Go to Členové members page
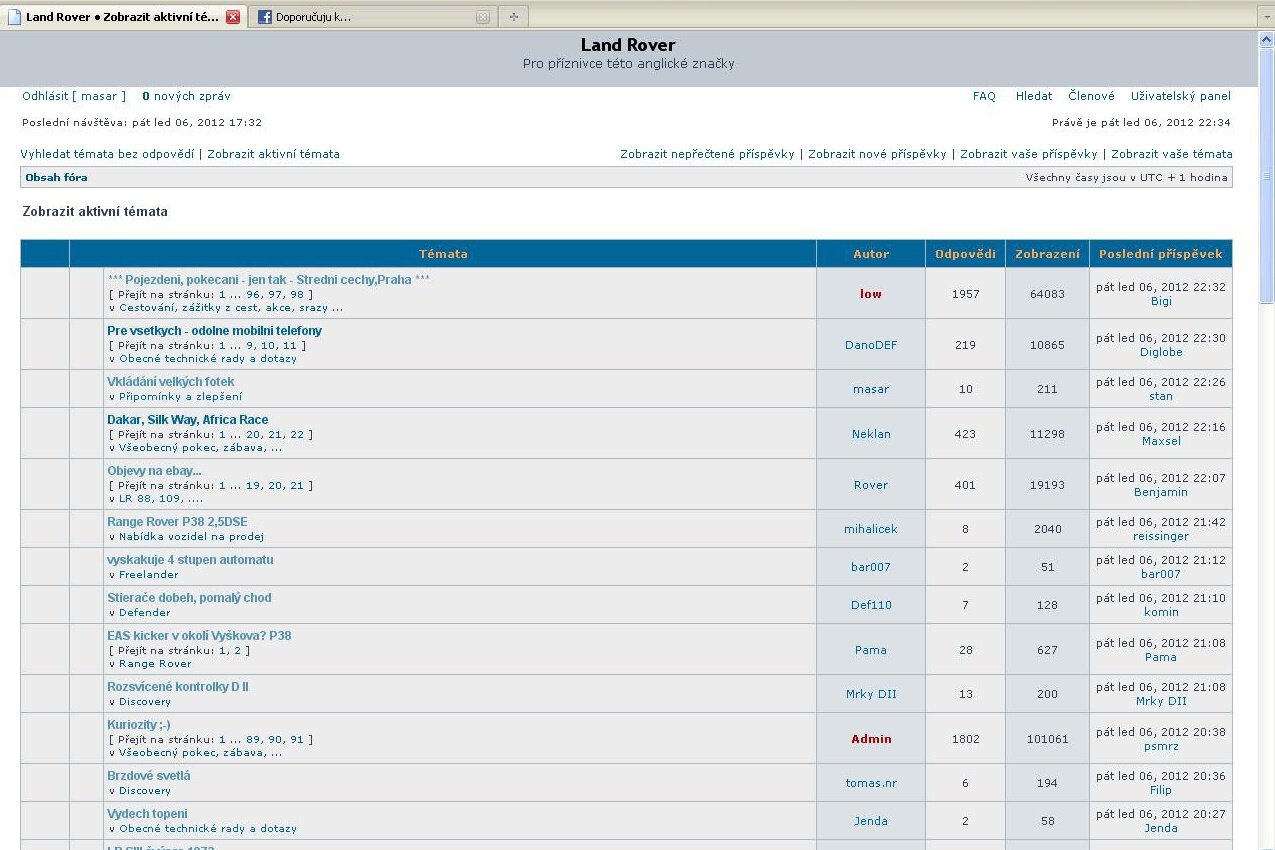This screenshot has height=850, width=1275. click(1091, 96)
